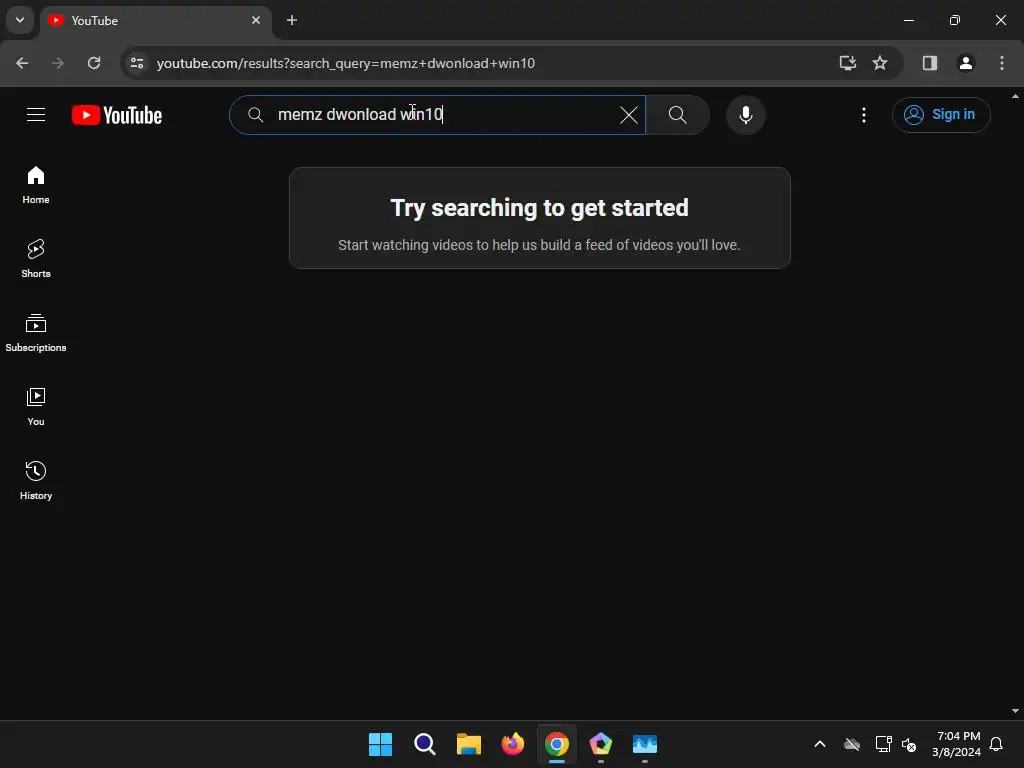Image resolution: width=1024 pixels, height=768 pixels.
Task: Click the Sign in button
Action: coord(940,115)
